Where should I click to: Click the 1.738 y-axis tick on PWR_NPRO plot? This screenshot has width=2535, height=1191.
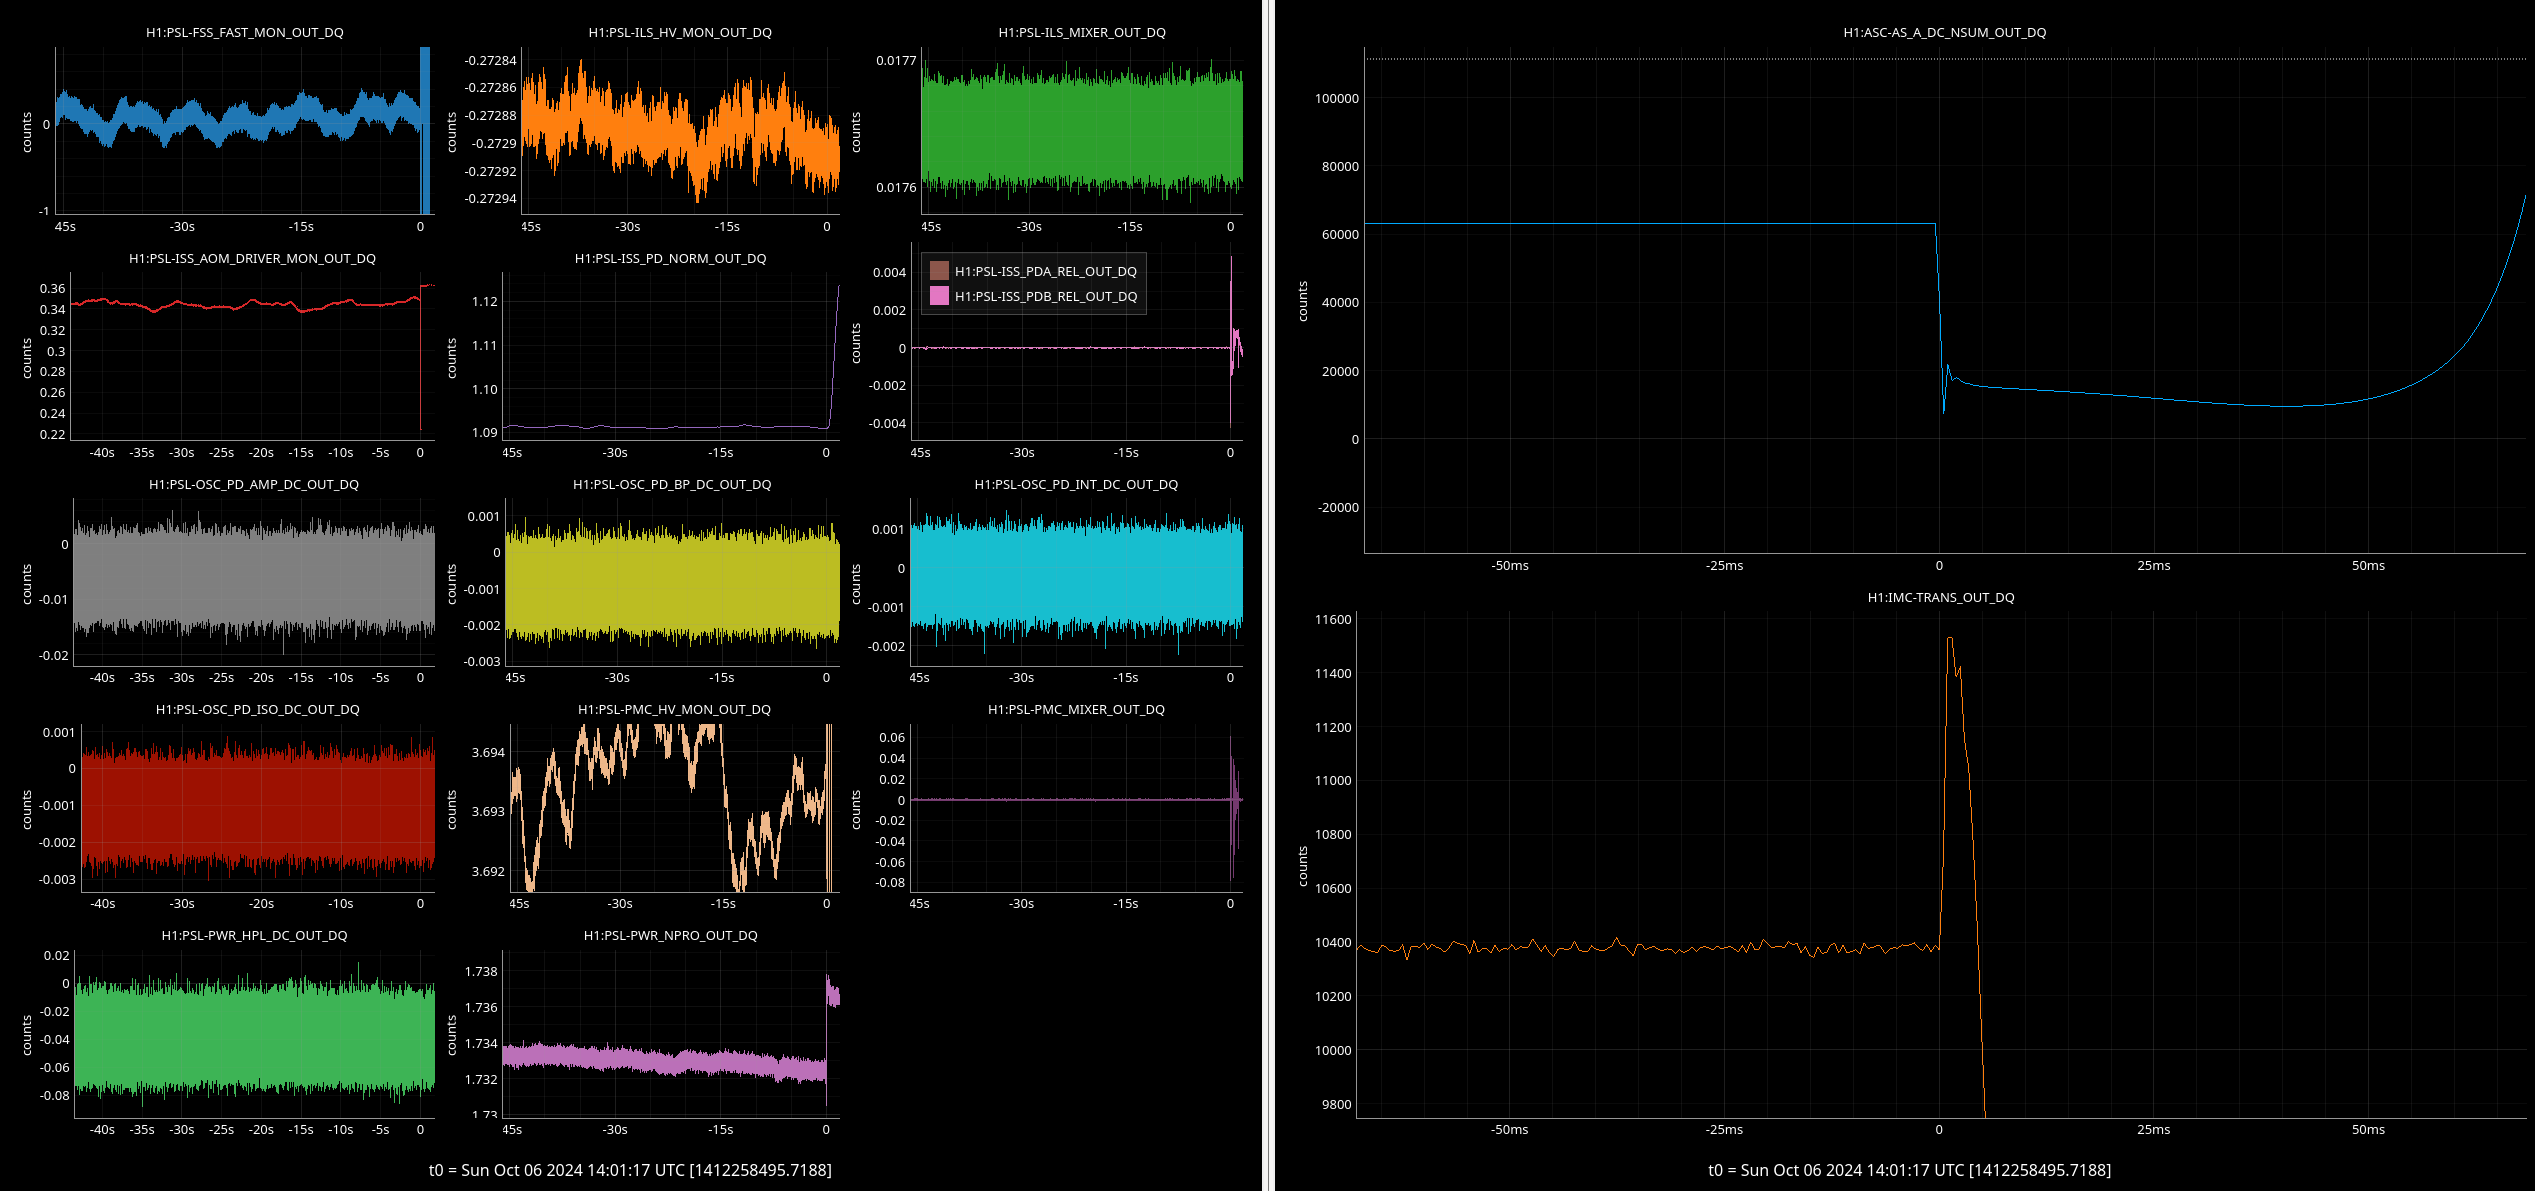tap(481, 971)
